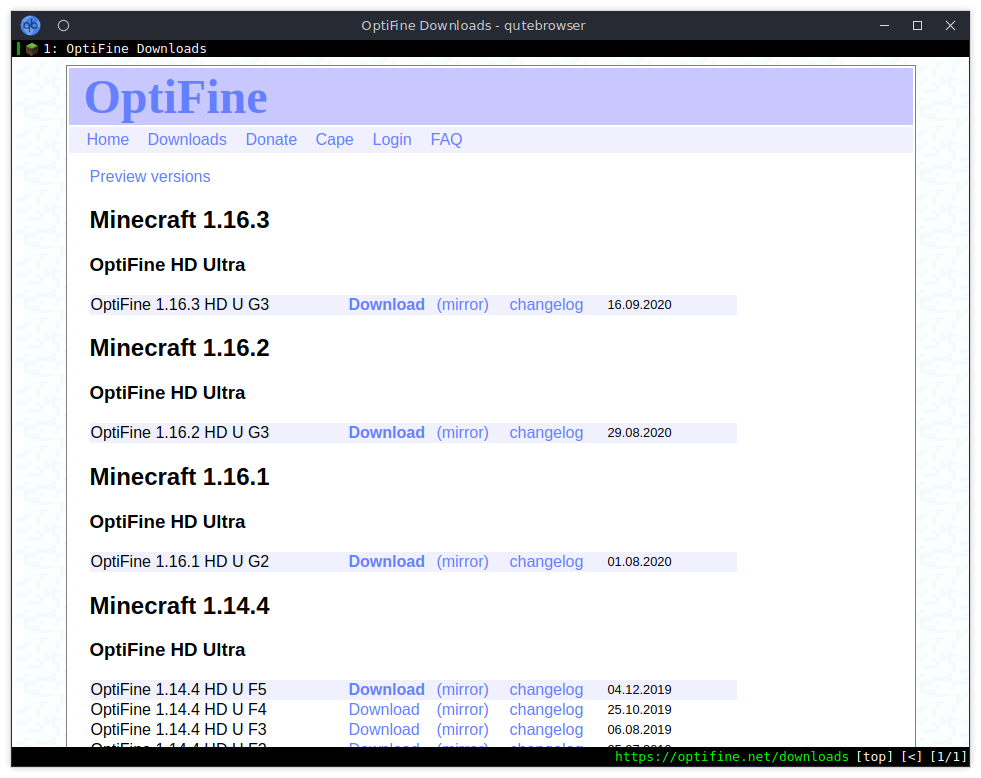Open the Downloads navigation link
This screenshot has width=981, height=778.
tap(187, 140)
